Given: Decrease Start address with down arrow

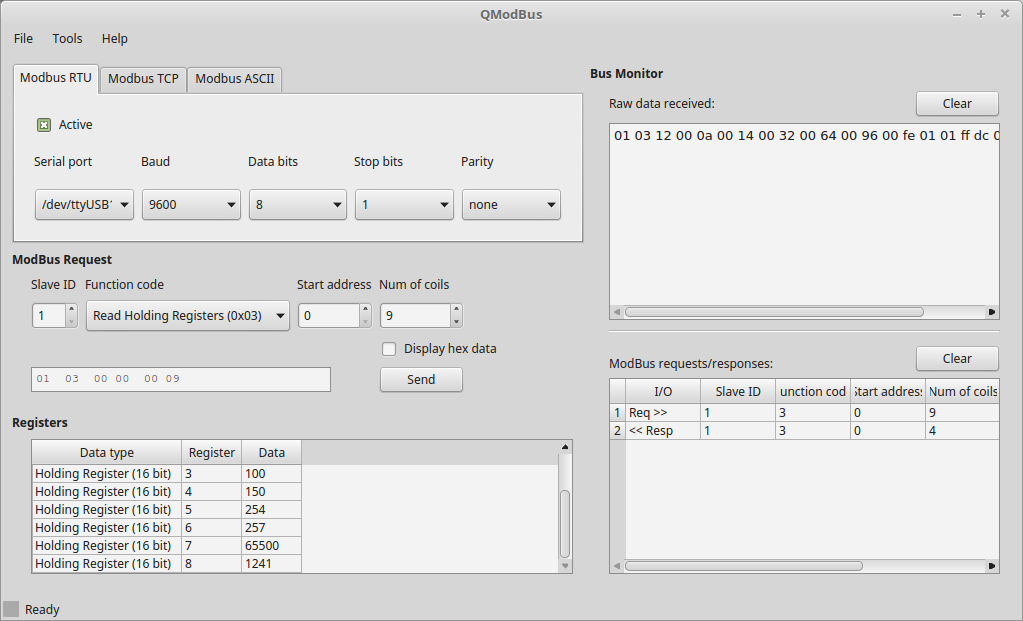Looking at the screenshot, I should pyautogui.click(x=366, y=322).
